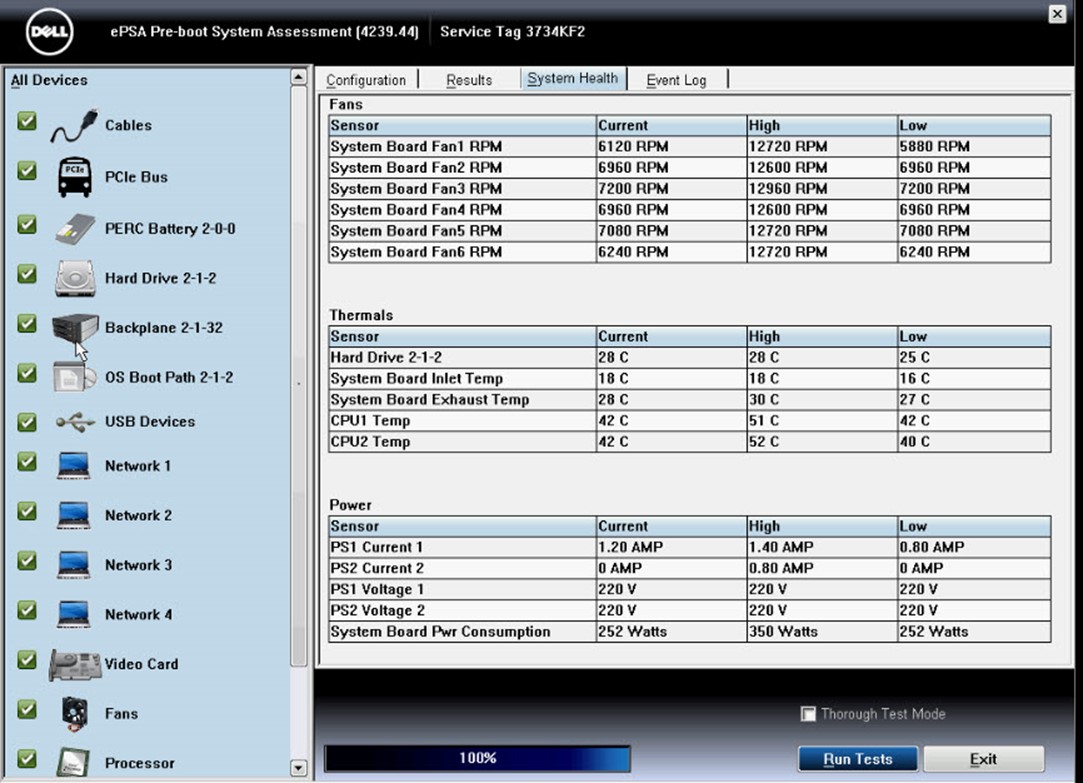Click the PS2 Current 2 sensor name
The height and width of the screenshot is (783, 1083).
(x=377, y=568)
